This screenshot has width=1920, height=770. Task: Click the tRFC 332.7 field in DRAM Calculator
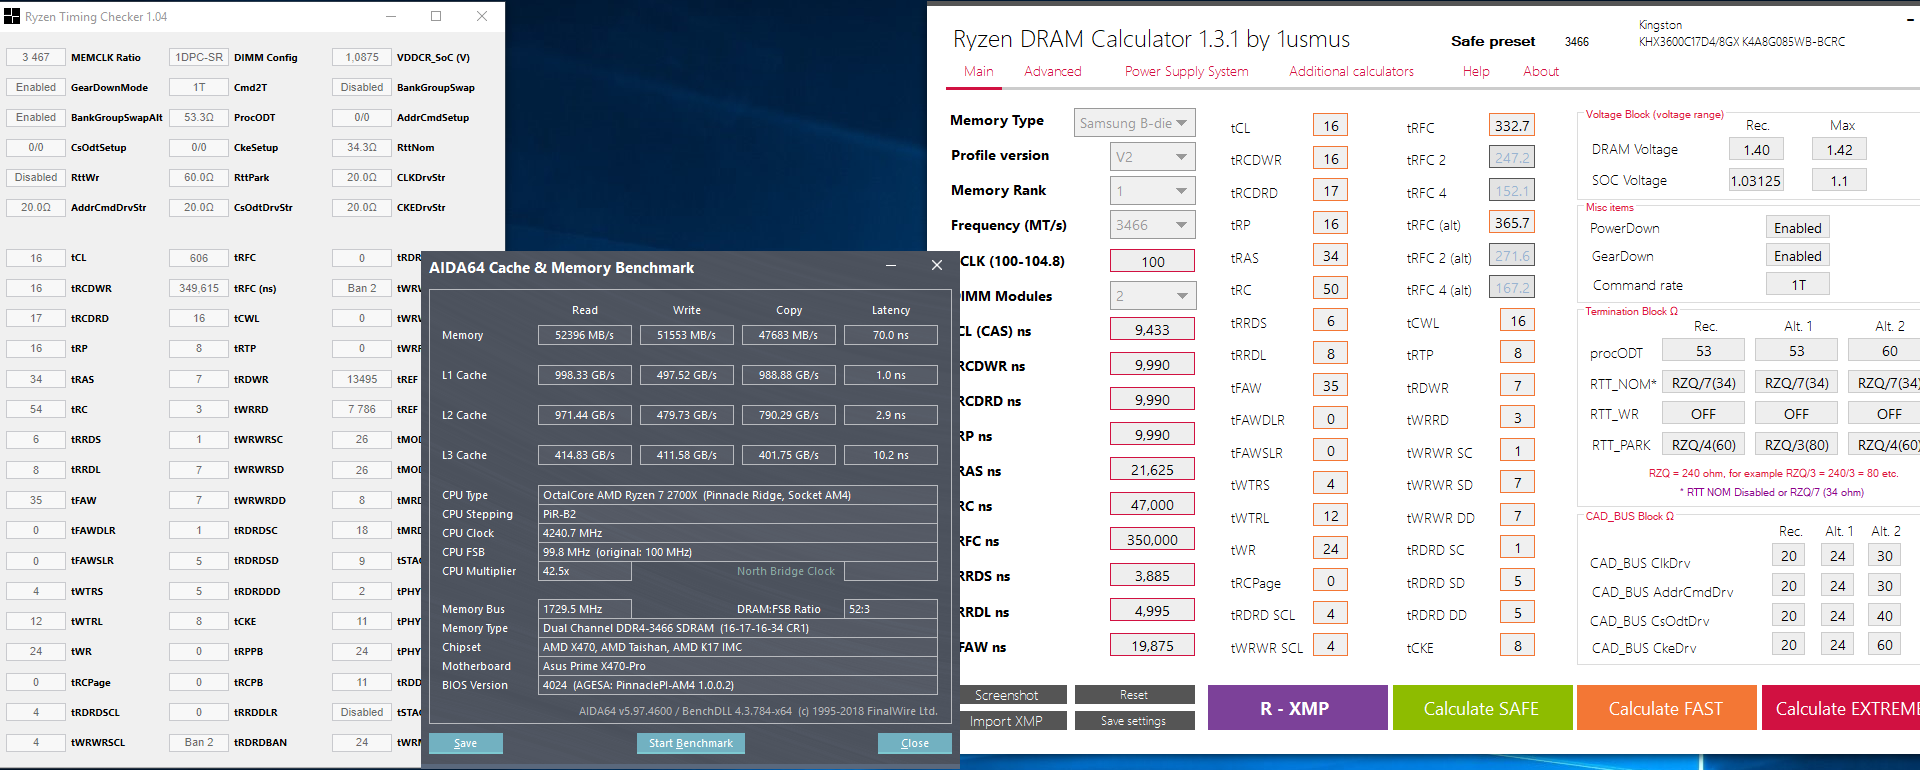click(1512, 126)
